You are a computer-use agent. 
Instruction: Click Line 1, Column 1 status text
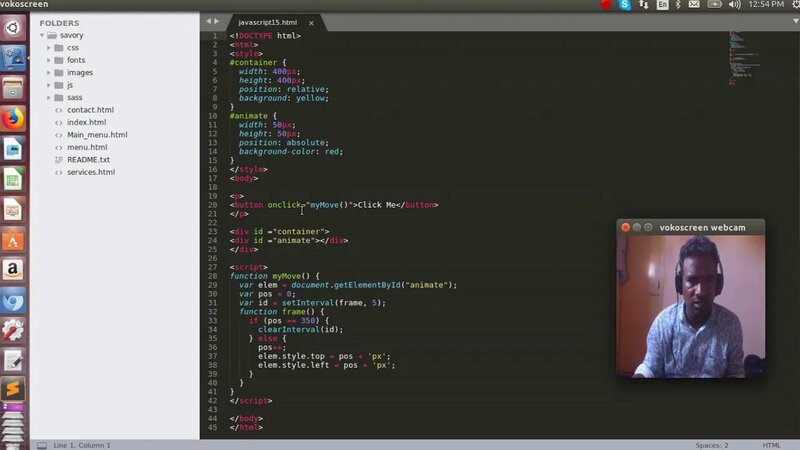click(x=82, y=445)
